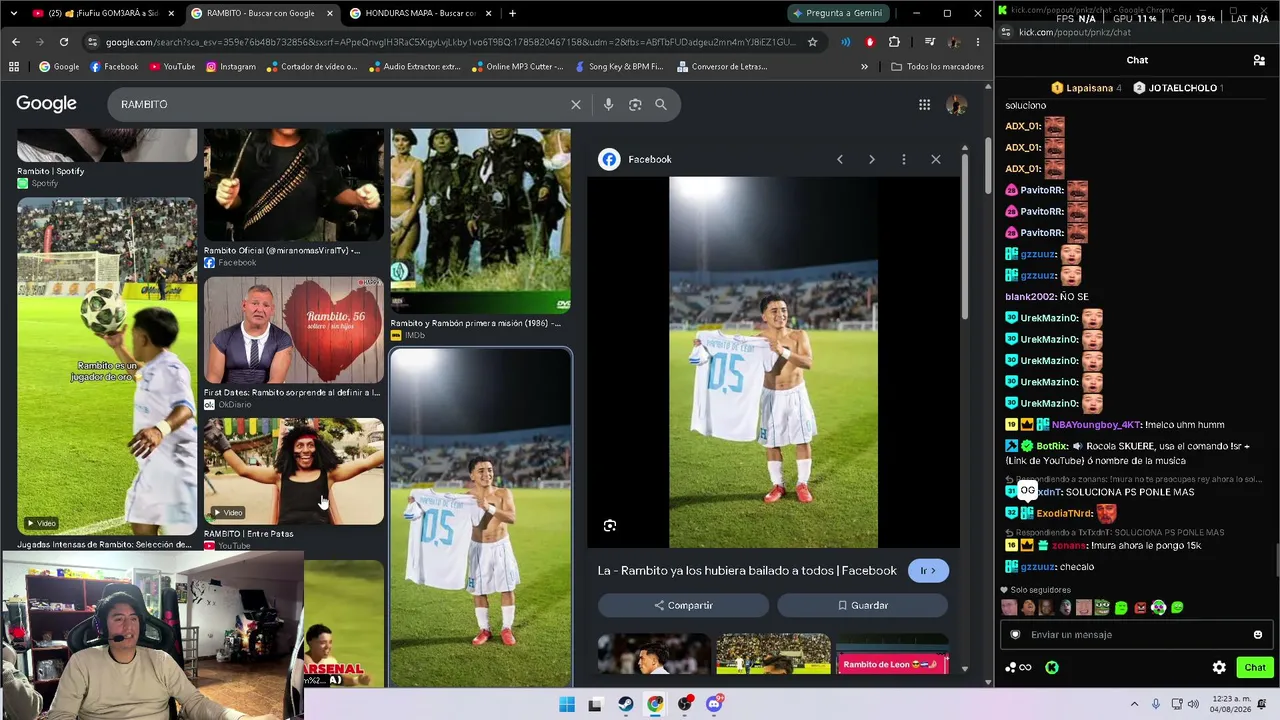Image resolution: width=1280 pixels, height=720 pixels.
Task: Click Compartir to share the image
Action: [x=683, y=605]
